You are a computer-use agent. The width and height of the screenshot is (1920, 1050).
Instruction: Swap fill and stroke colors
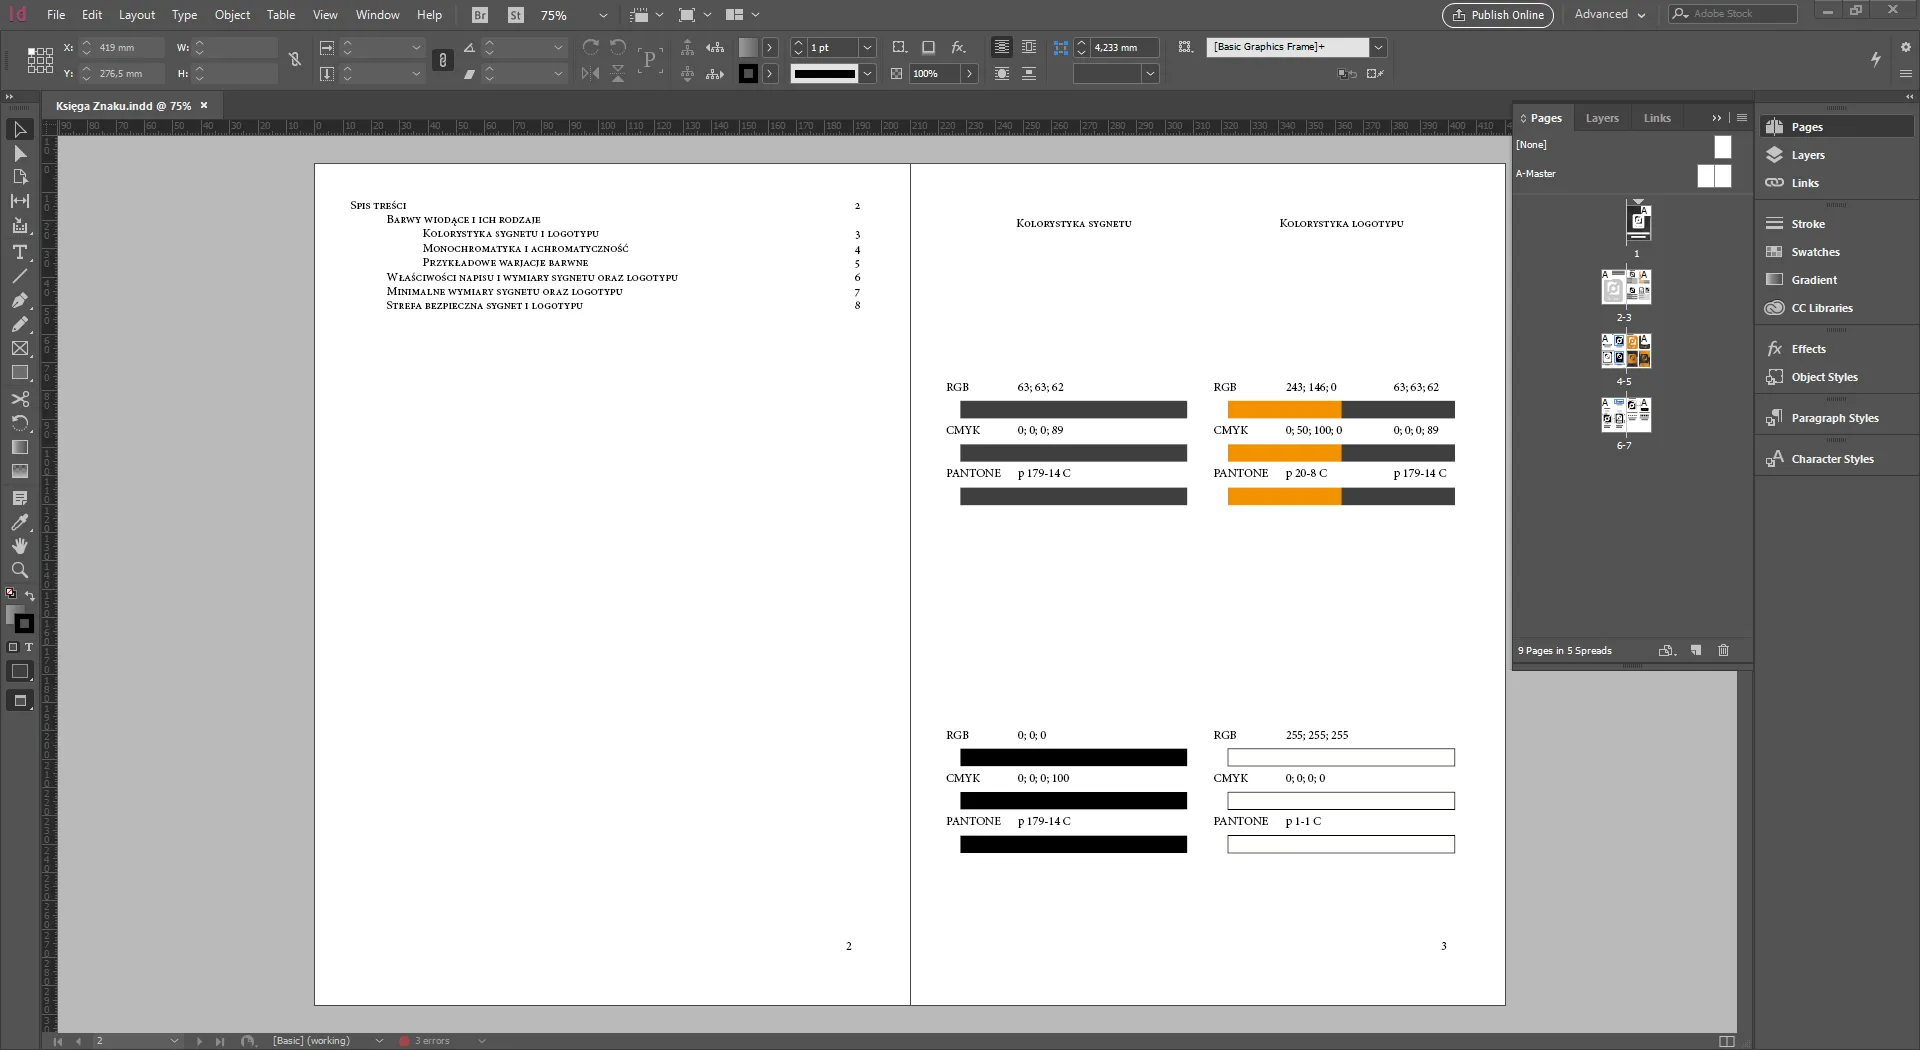coord(30,596)
